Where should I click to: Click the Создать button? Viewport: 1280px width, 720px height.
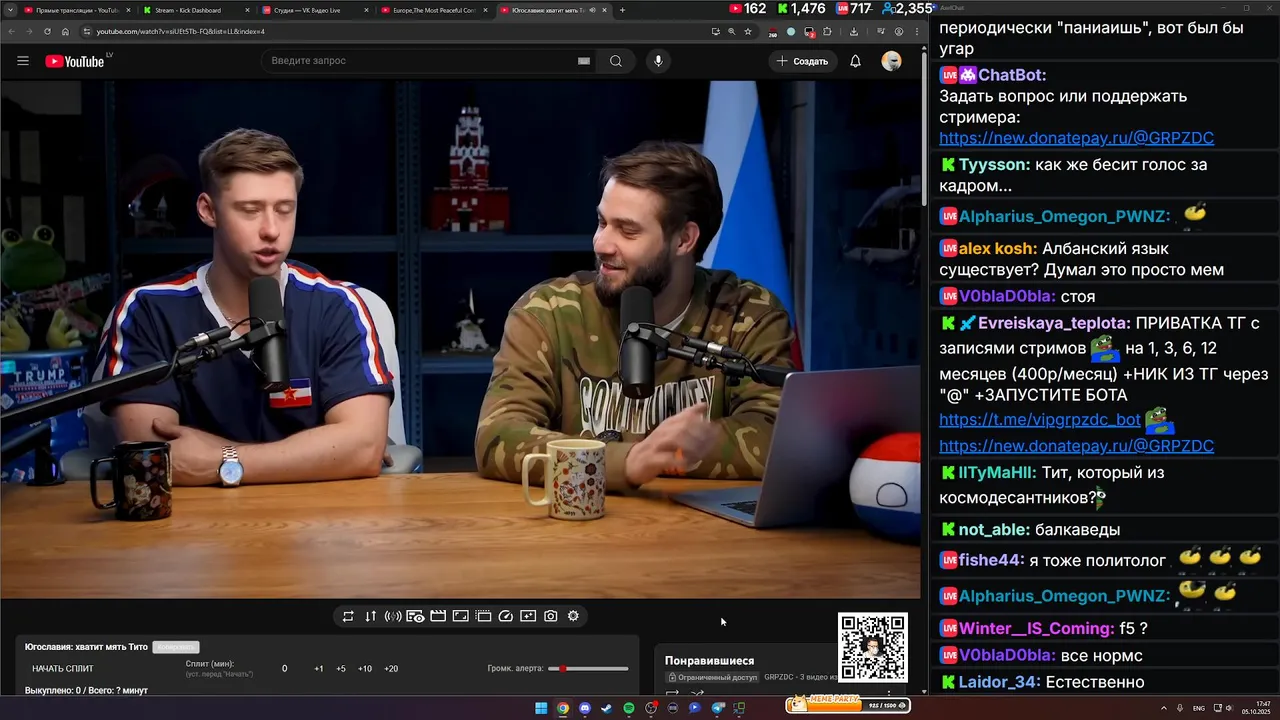click(x=802, y=61)
